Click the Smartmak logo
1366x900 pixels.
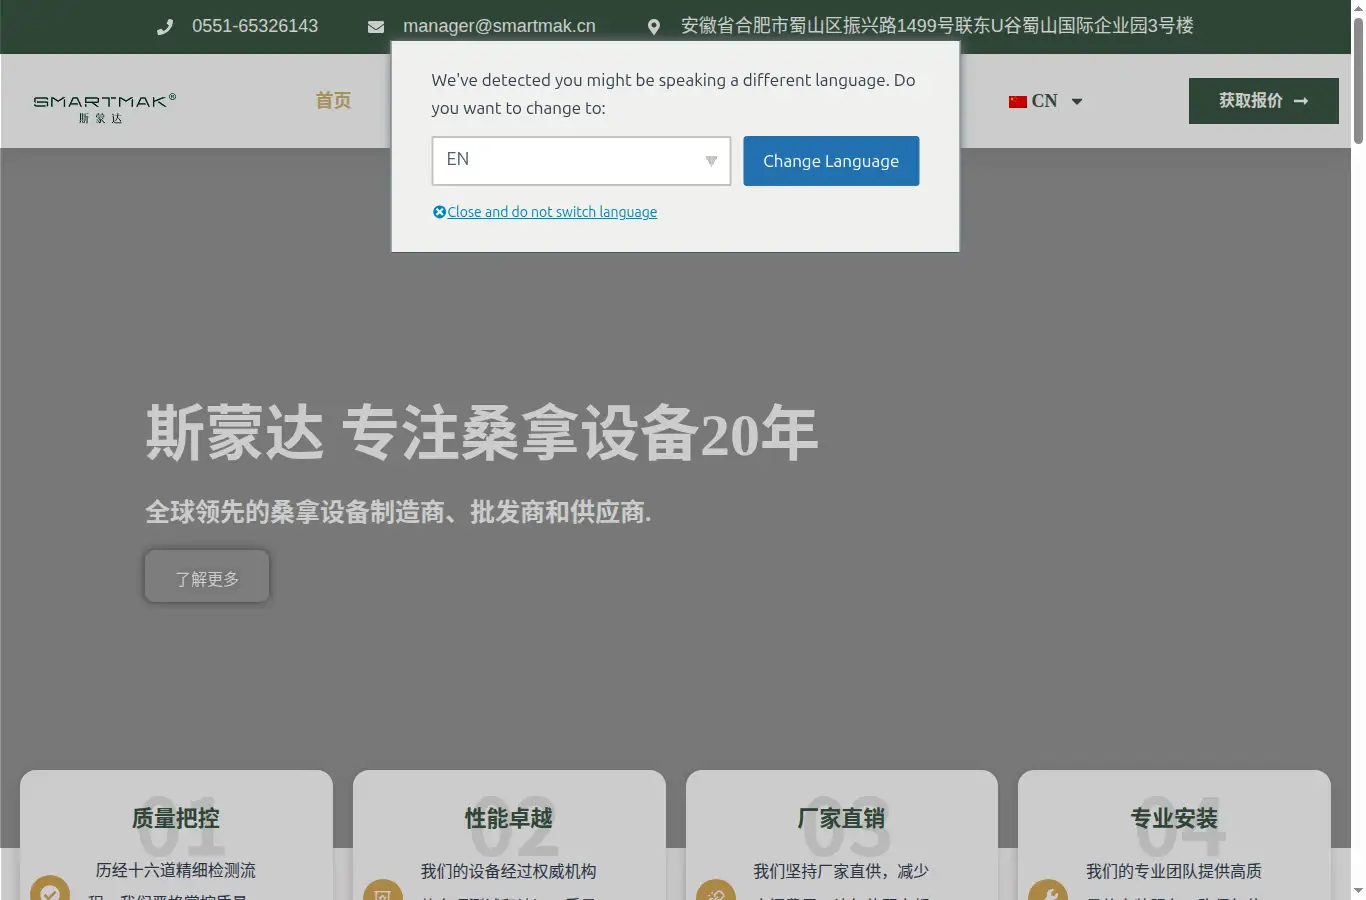tap(105, 108)
